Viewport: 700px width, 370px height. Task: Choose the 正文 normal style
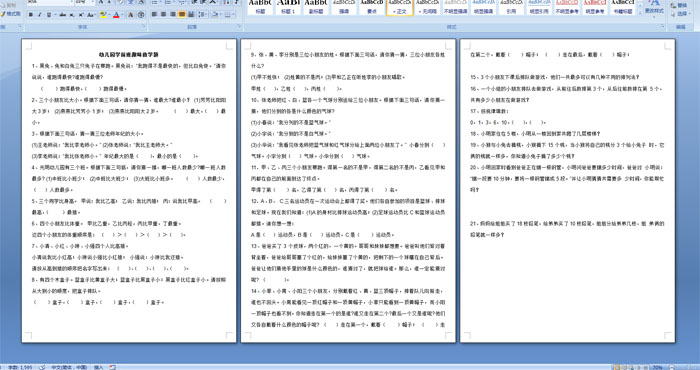coord(400,7)
